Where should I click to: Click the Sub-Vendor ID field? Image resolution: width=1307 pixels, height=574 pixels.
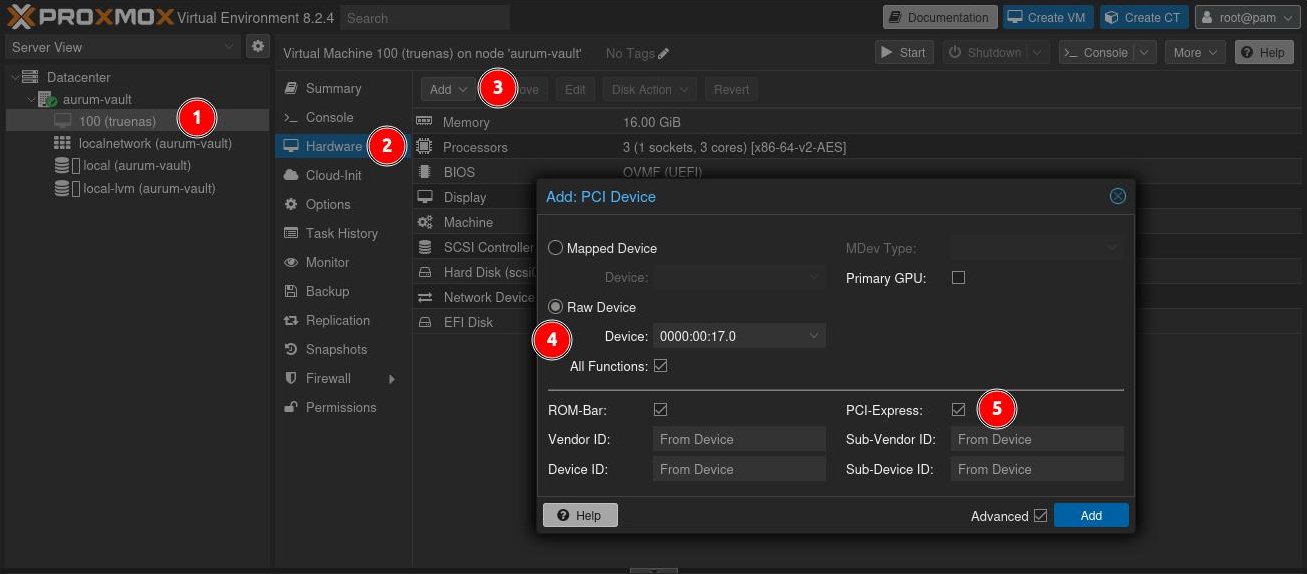point(1037,439)
